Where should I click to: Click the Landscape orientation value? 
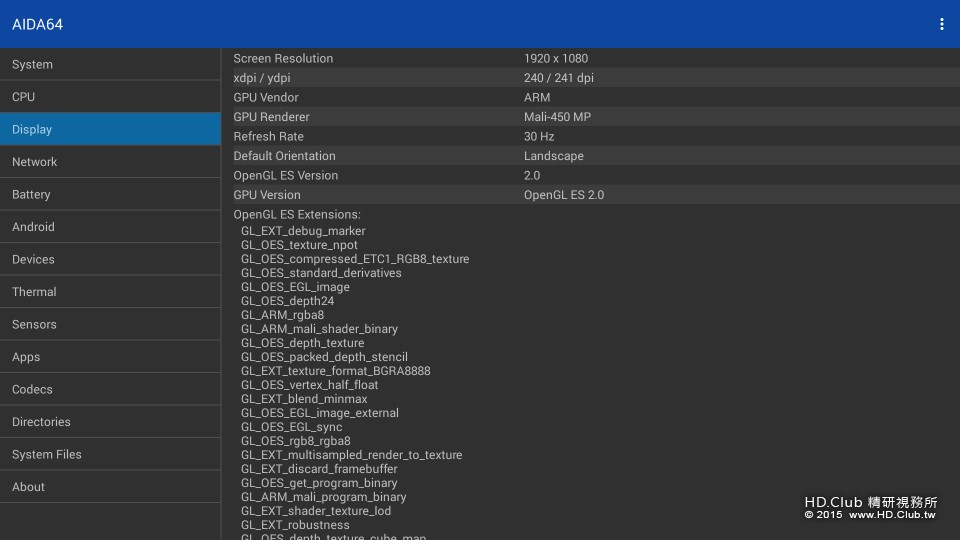553,156
